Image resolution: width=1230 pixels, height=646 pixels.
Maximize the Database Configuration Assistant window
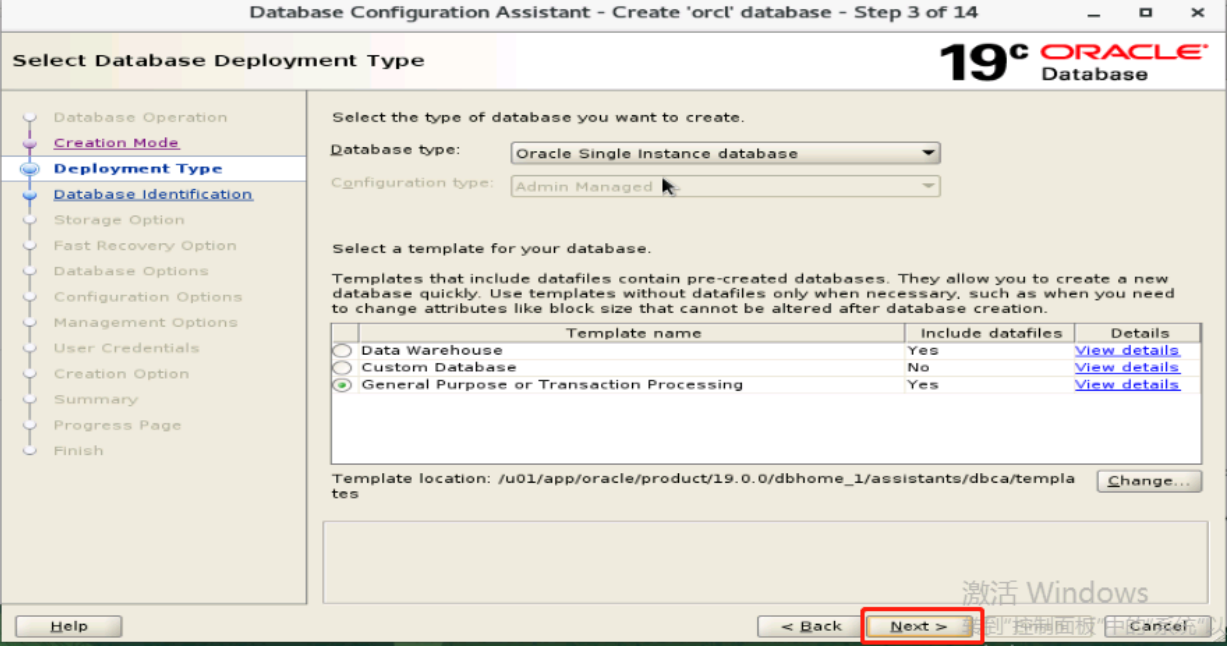point(1147,12)
